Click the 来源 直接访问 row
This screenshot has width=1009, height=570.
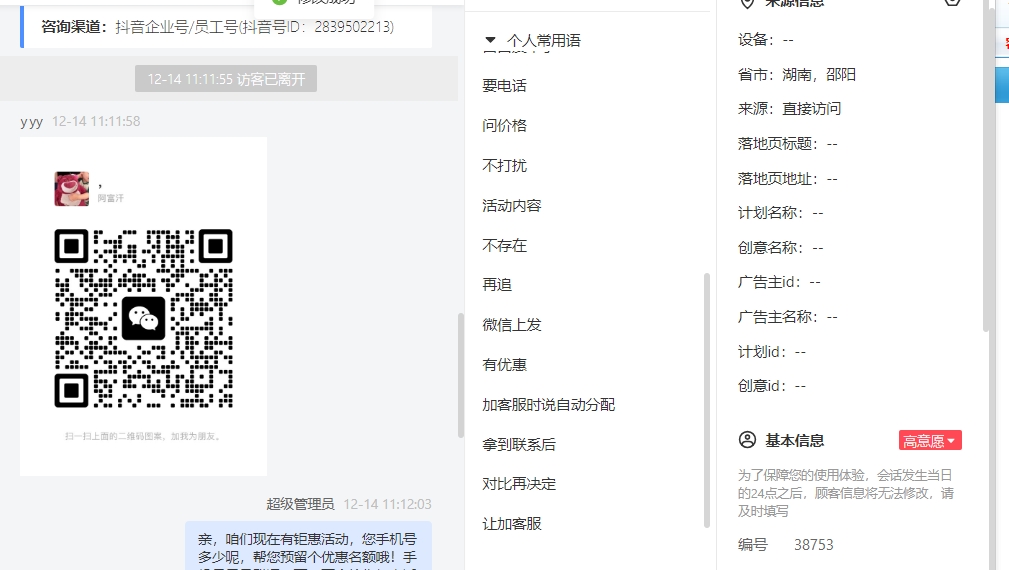pos(790,109)
